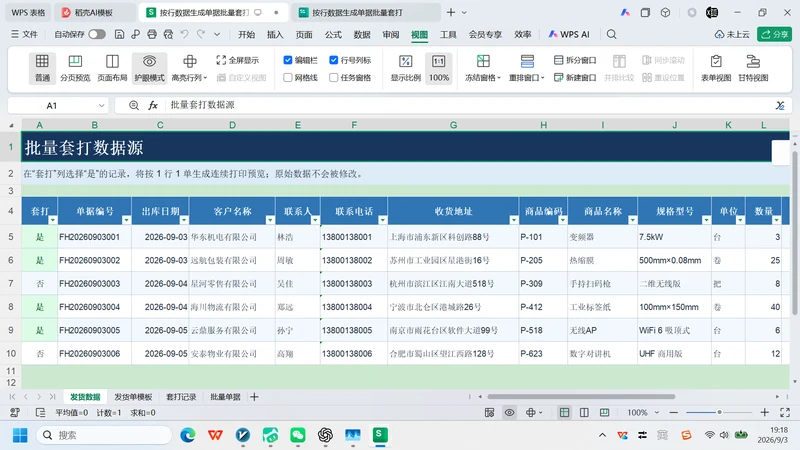
Task: Click the formula bar input field
Action: [469, 105]
